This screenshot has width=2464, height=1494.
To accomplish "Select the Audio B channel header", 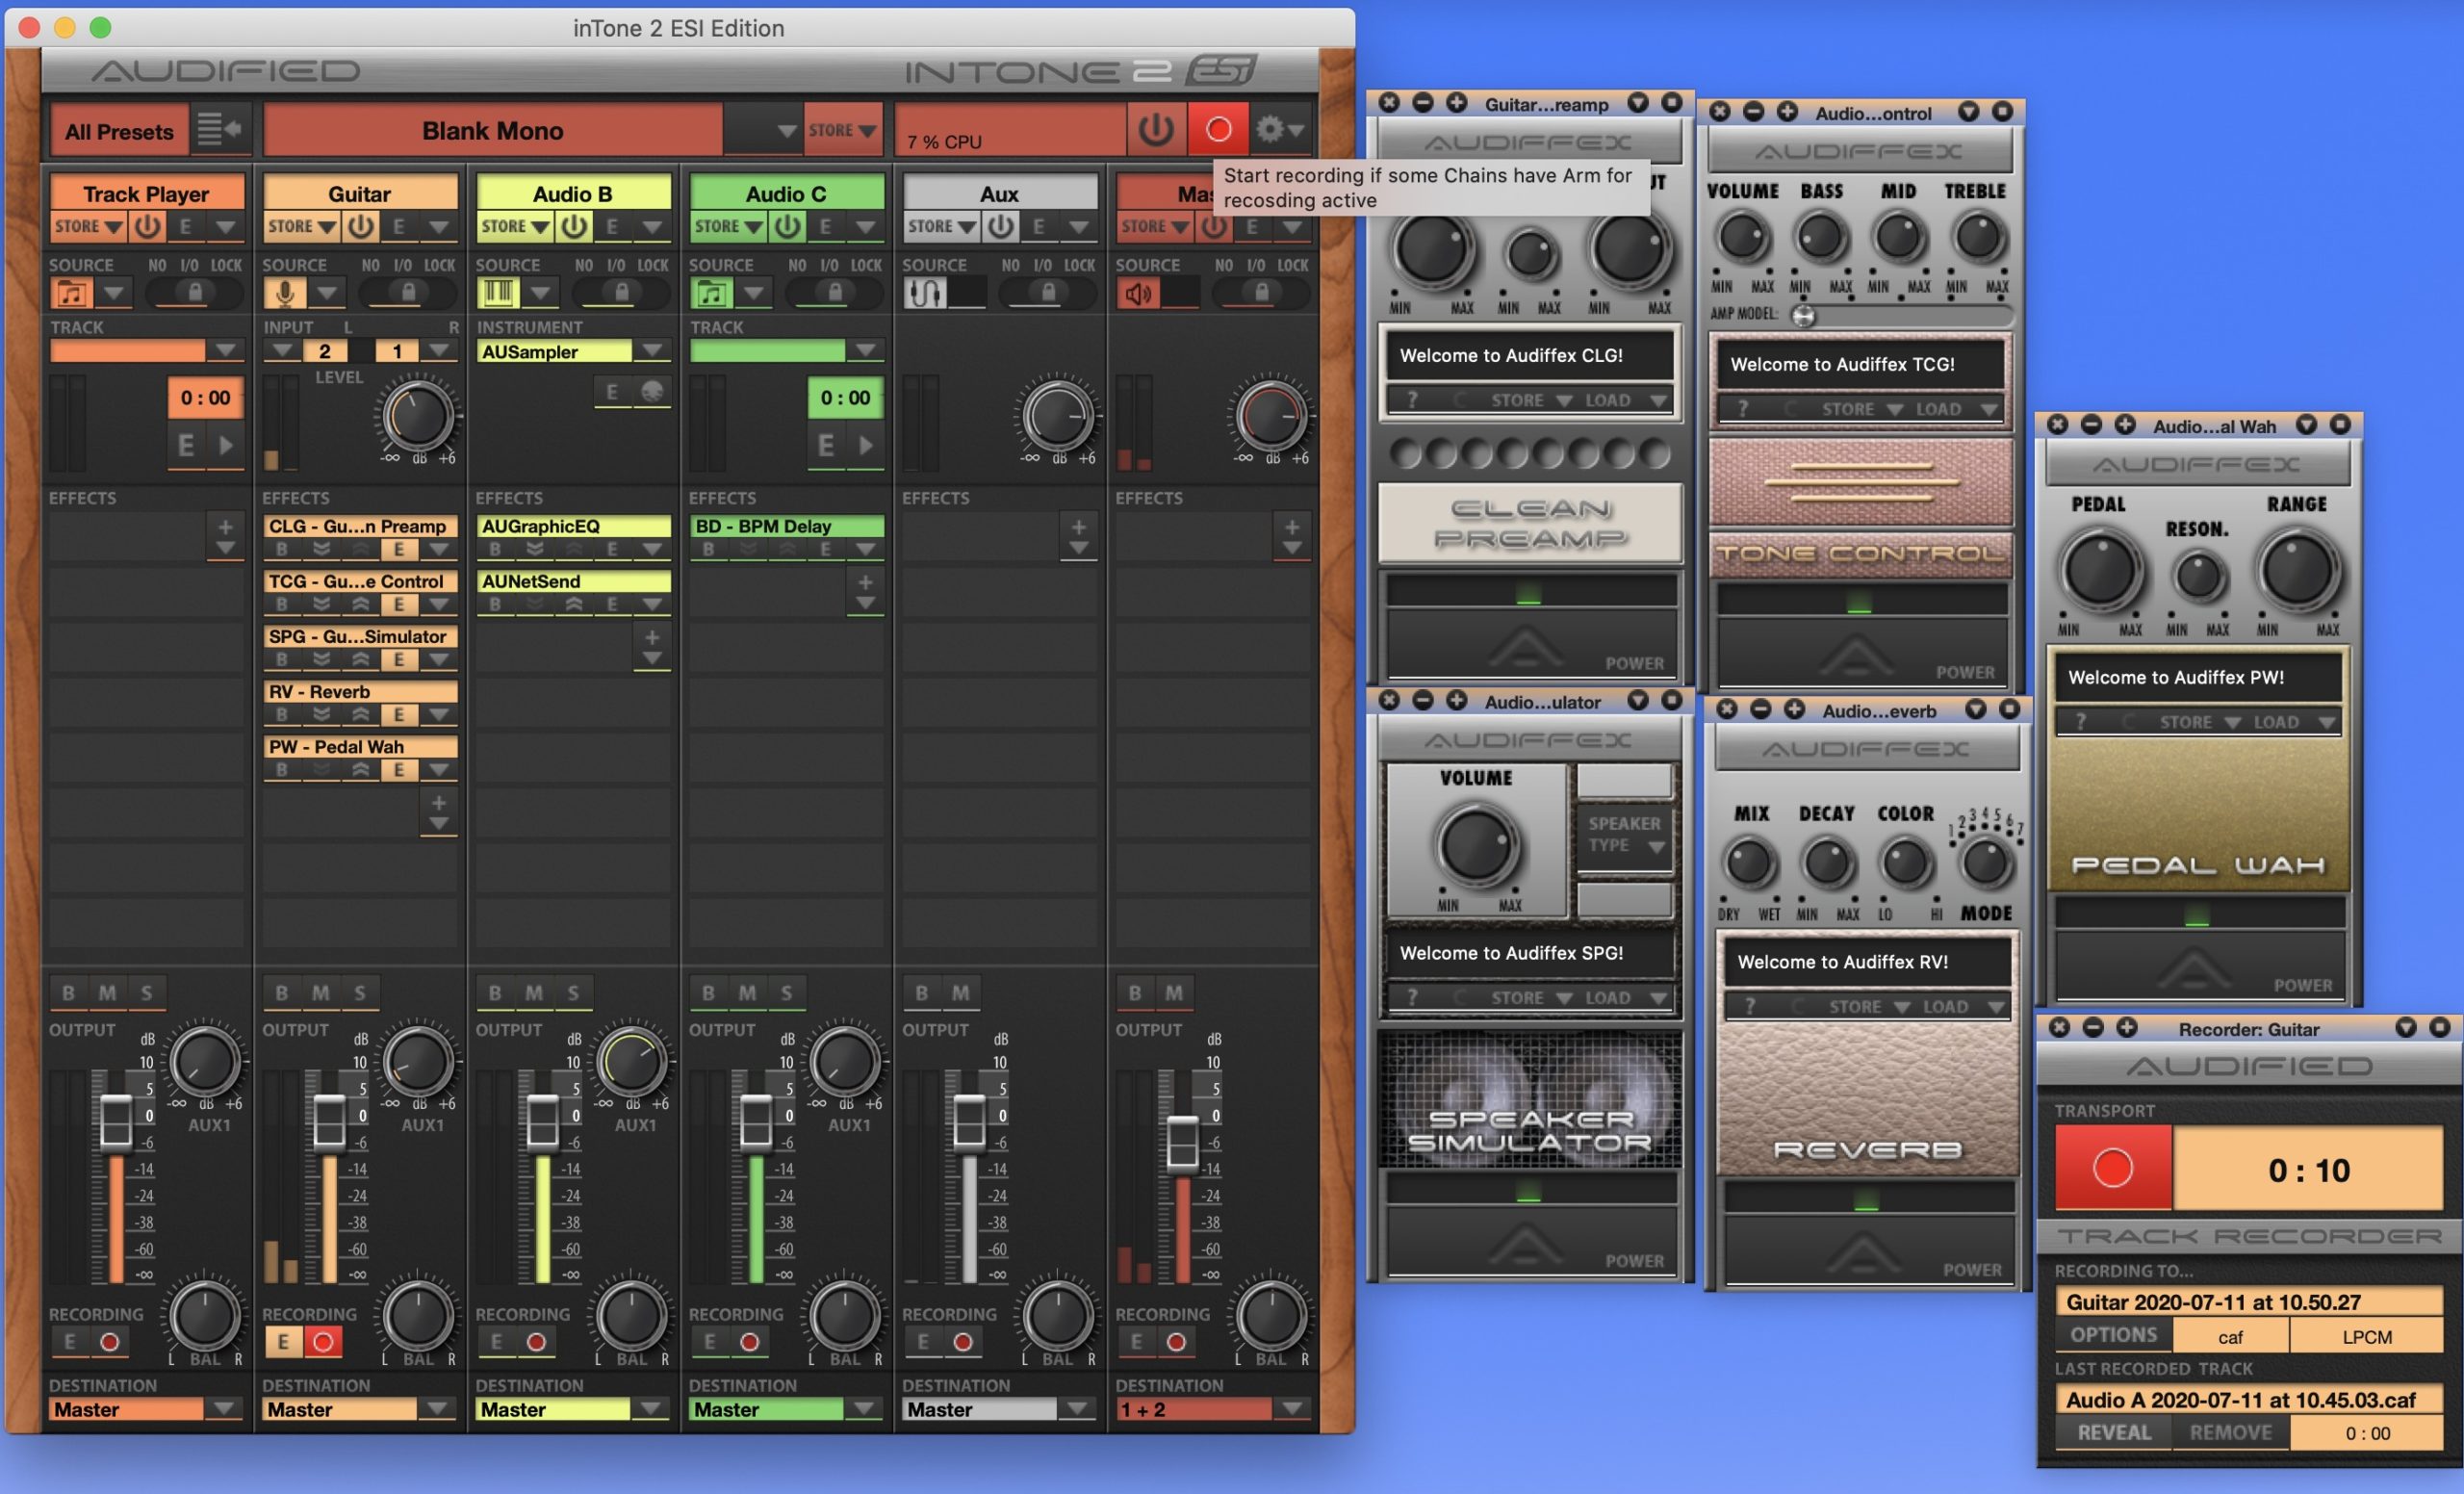I will click(x=573, y=193).
